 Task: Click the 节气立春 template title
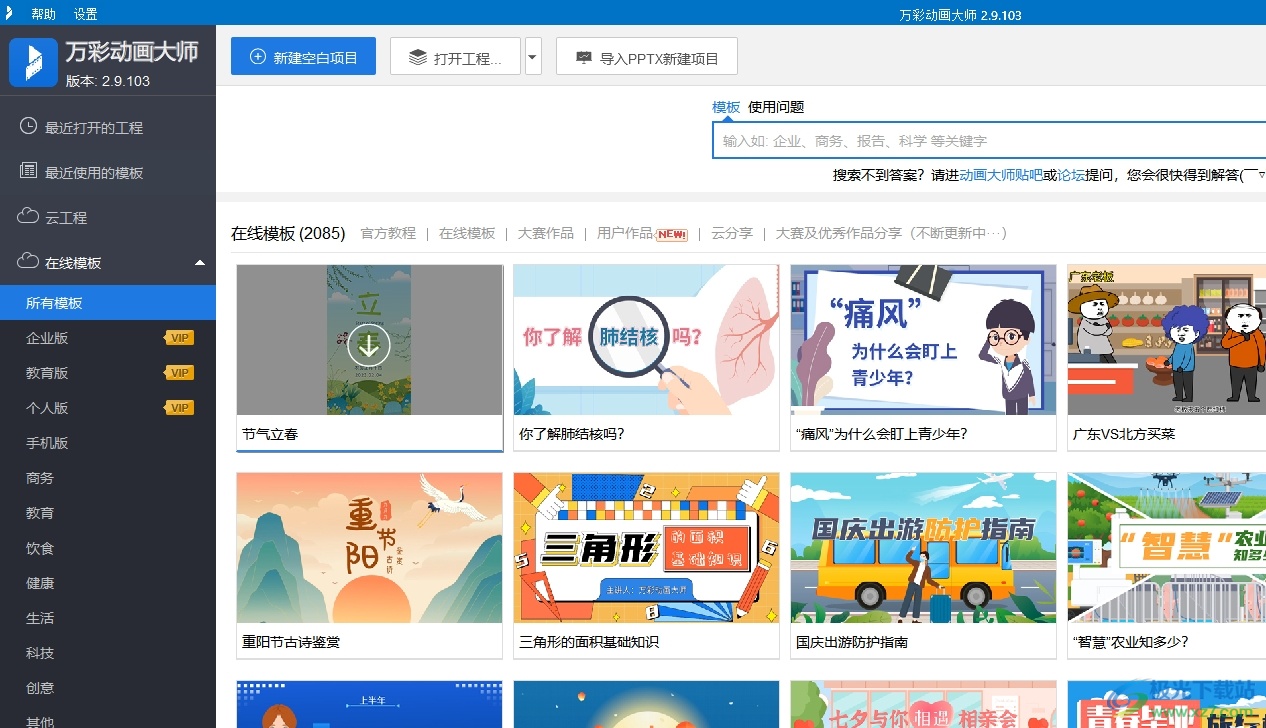pos(270,434)
